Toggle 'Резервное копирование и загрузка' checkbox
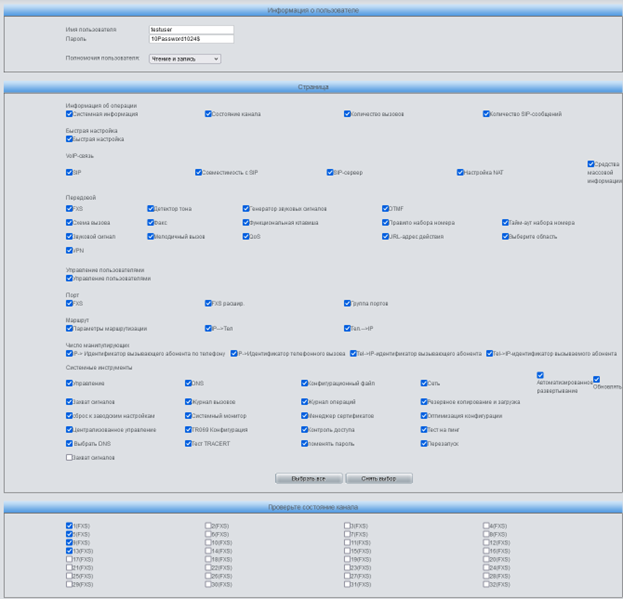Screen dimensions: 623x599 tap(424, 402)
